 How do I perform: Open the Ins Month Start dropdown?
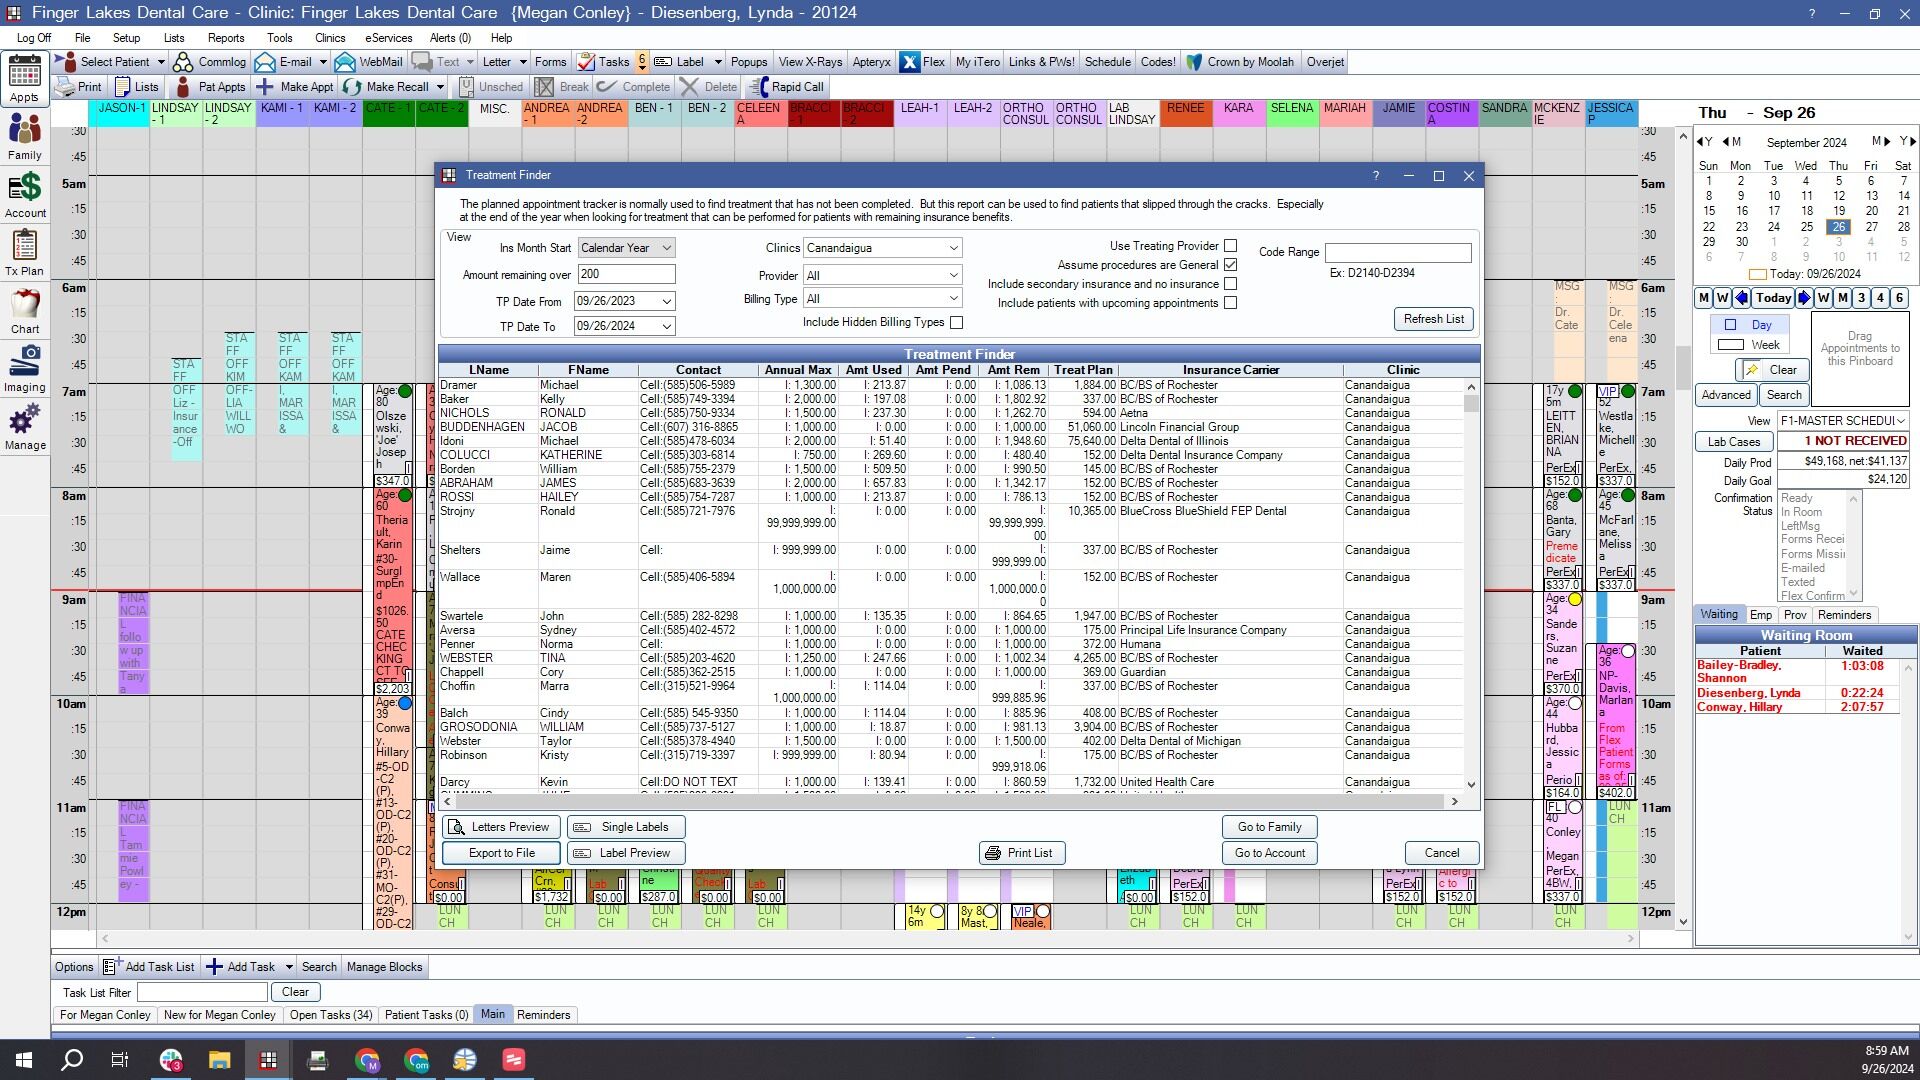(x=626, y=248)
